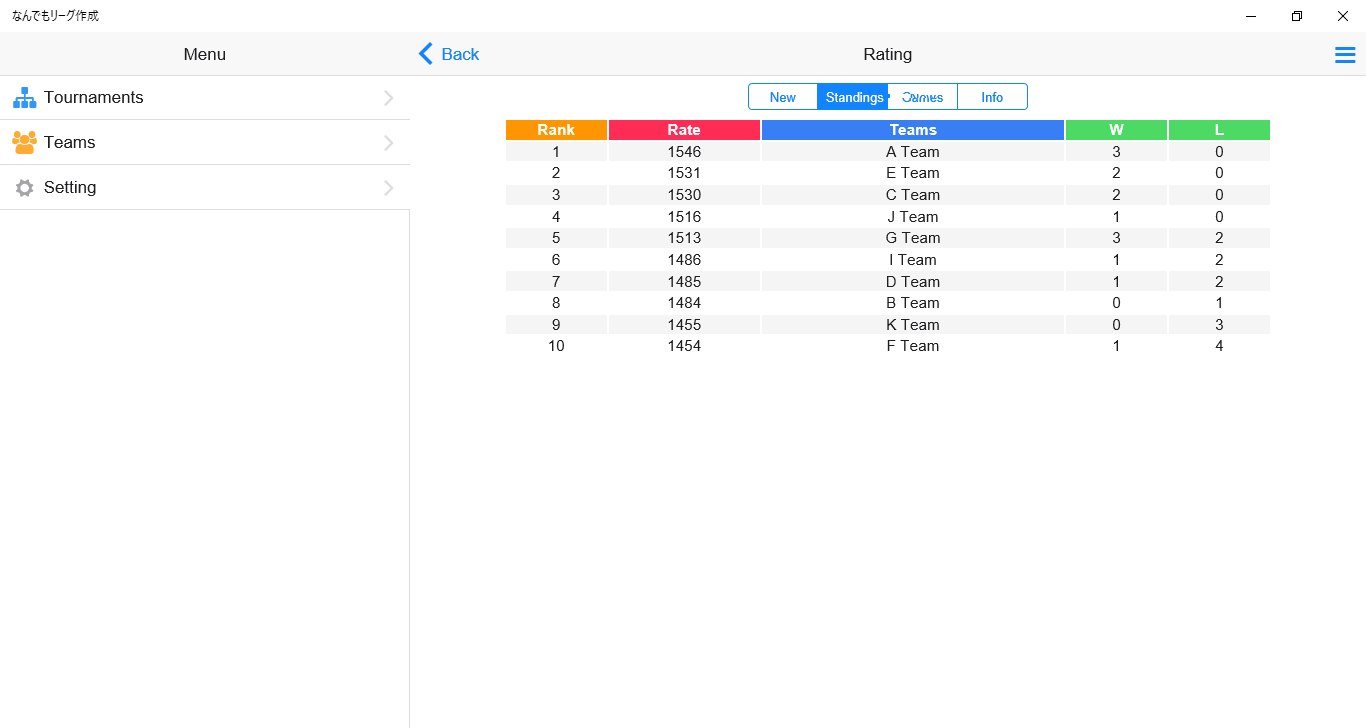
Task: Click the green W column header
Action: (1116, 130)
